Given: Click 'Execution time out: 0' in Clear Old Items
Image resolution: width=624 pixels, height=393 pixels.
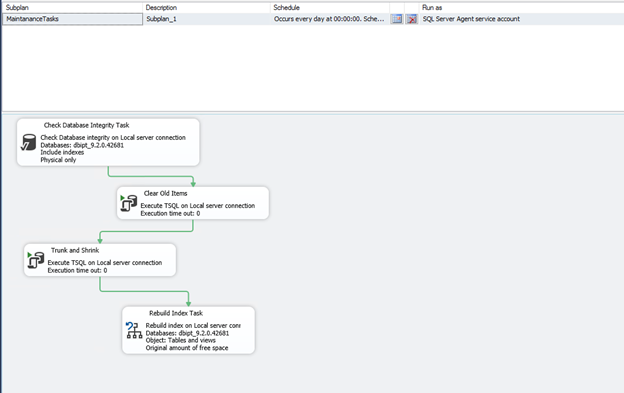Looking at the screenshot, I should [x=170, y=214].
